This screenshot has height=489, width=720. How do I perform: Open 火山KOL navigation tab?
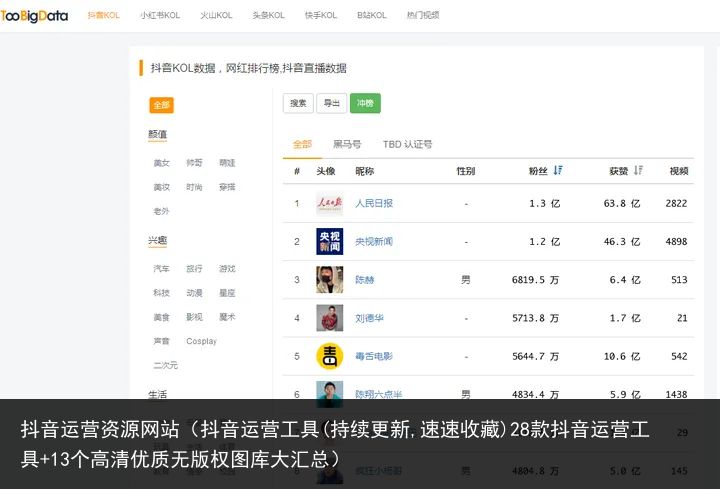point(216,15)
